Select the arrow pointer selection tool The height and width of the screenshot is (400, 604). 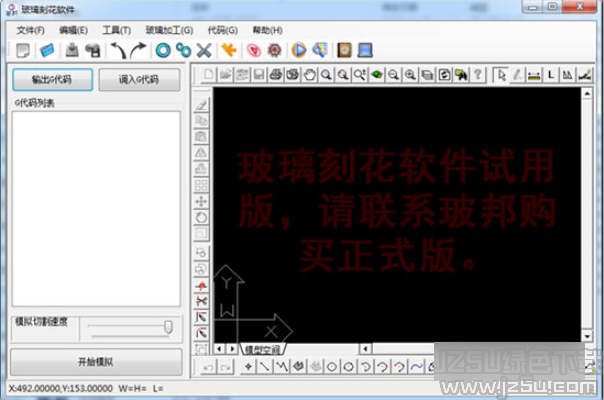tap(501, 74)
